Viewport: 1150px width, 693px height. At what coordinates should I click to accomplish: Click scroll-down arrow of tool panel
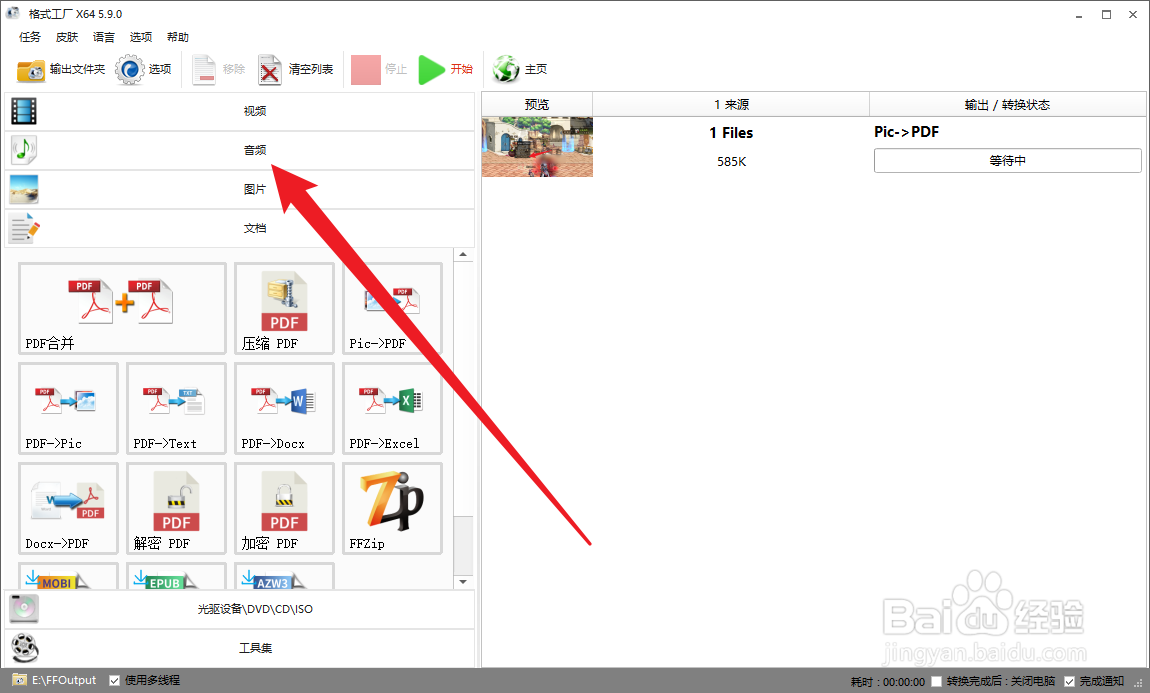463,582
